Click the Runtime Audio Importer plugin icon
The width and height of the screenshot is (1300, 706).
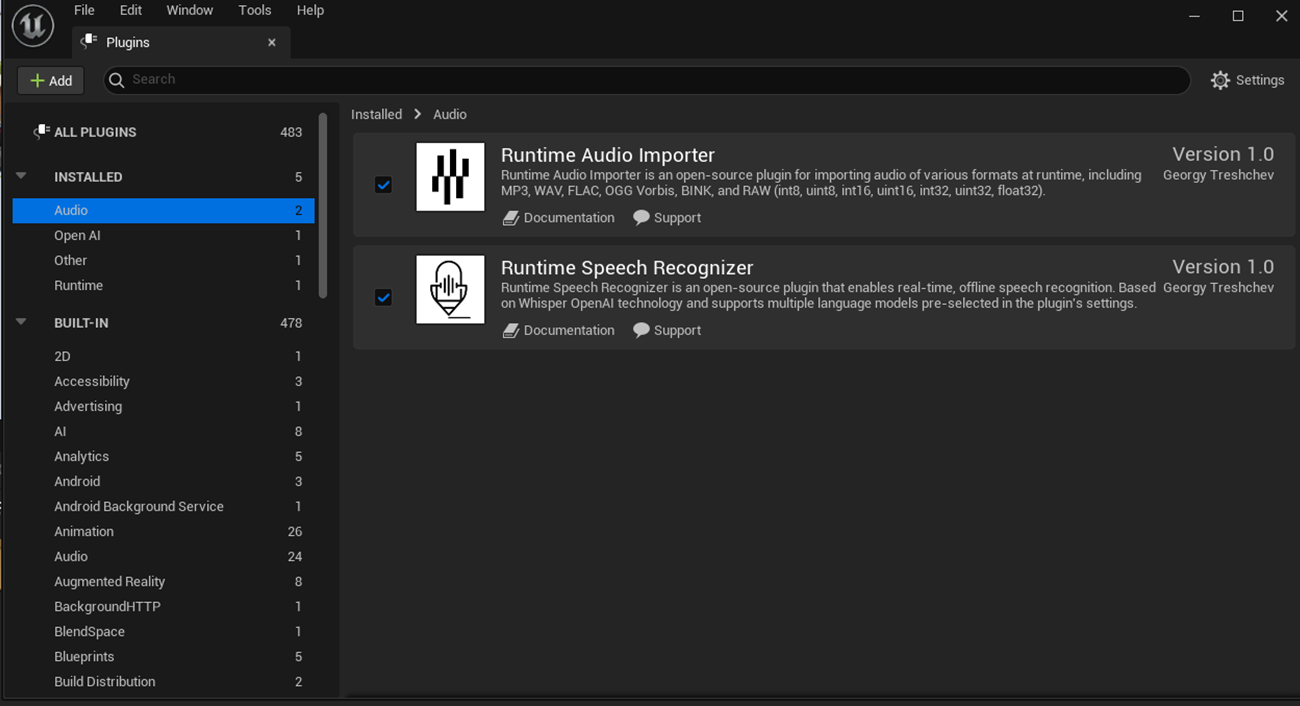click(450, 177)
